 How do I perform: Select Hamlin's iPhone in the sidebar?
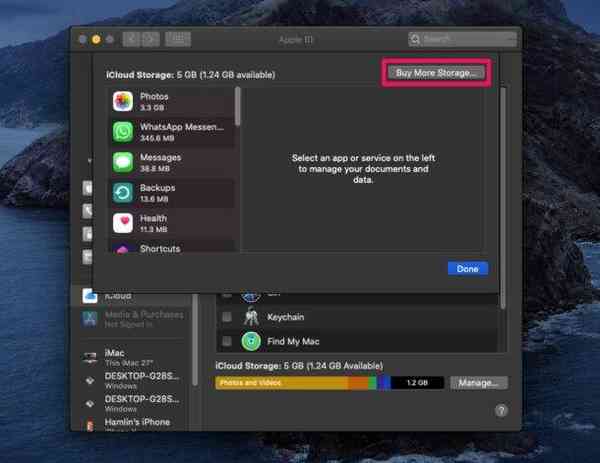[132, 424]
